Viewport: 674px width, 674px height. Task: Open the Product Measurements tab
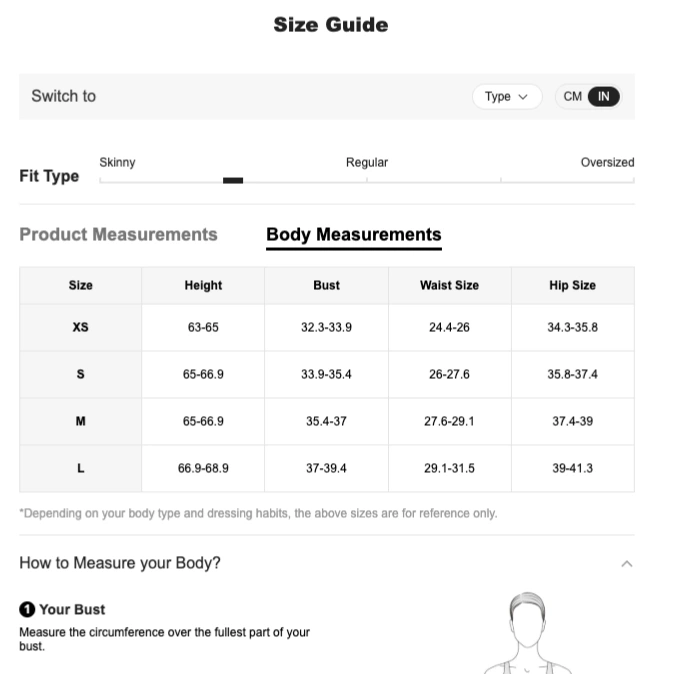(x=118, y=235)
